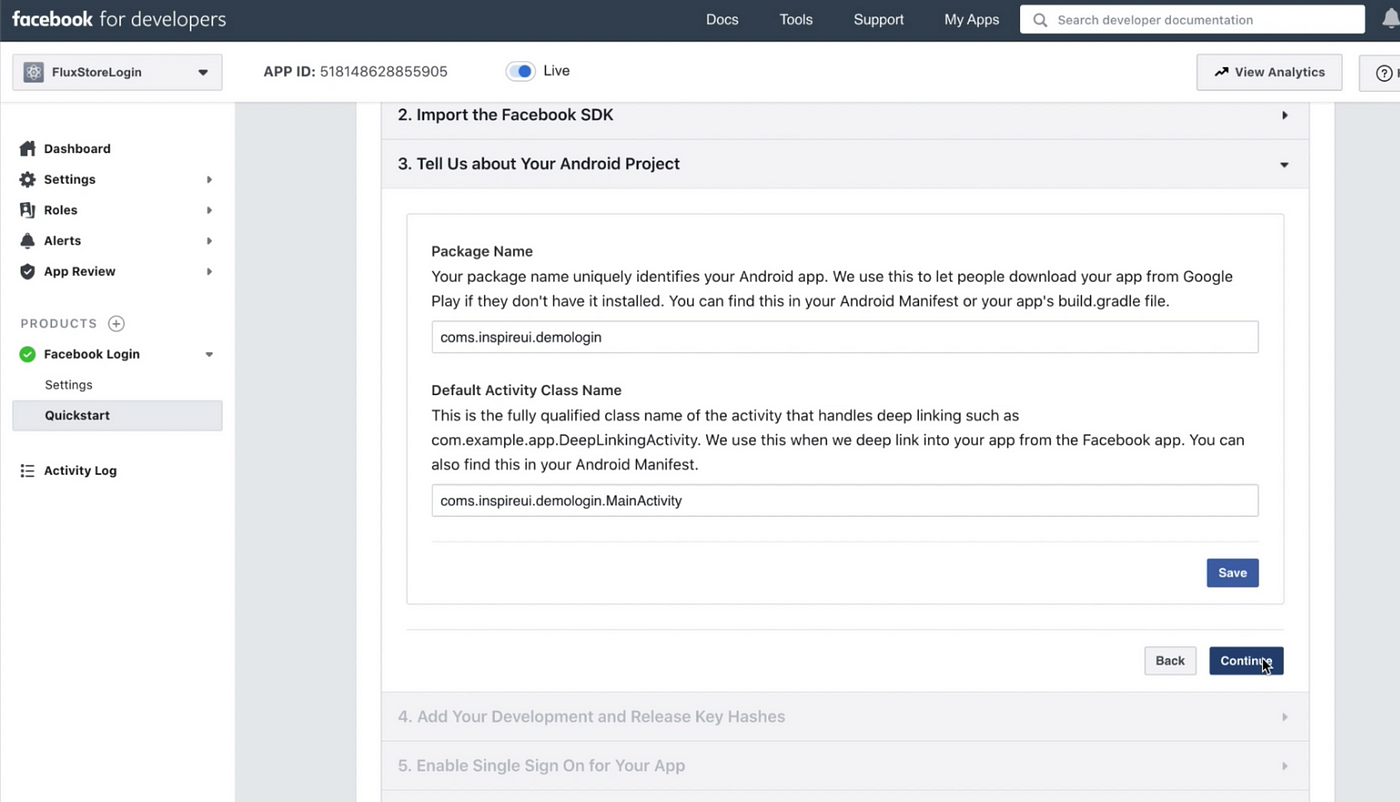1400x802 pixels.
Task: Open the Support menu
Action: tap(878, 20)
